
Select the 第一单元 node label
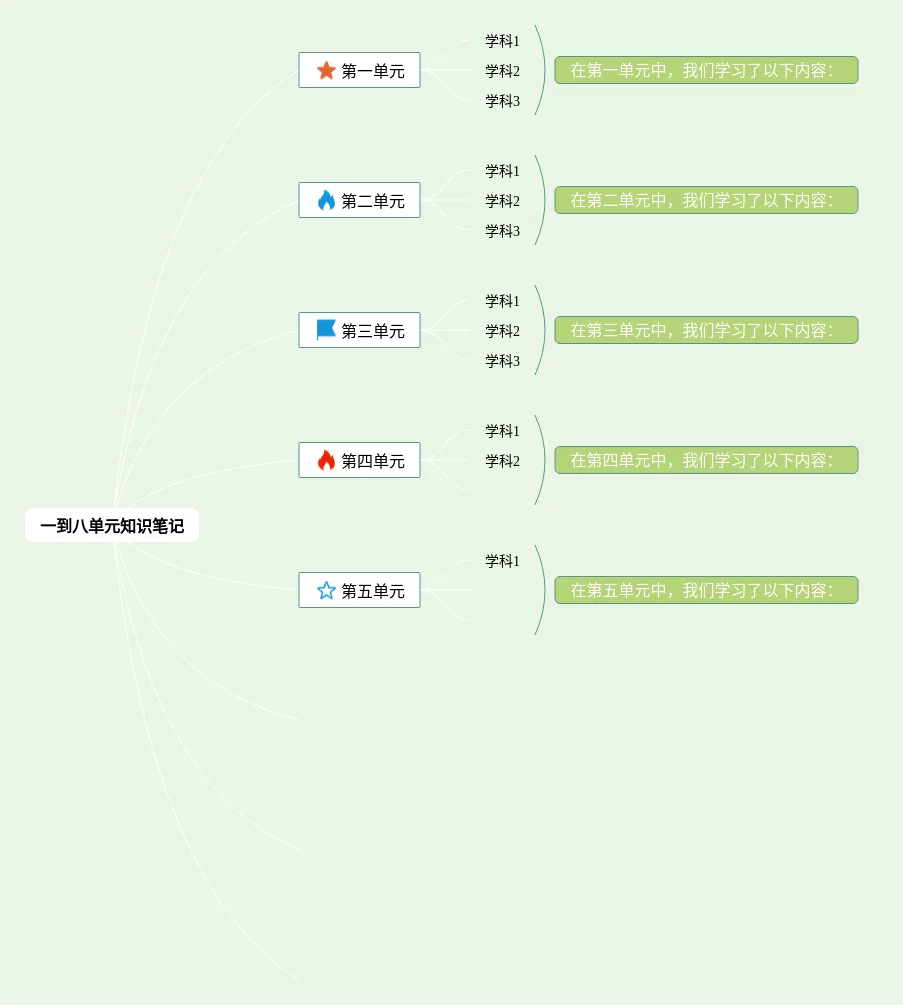(x=373, y=71)
